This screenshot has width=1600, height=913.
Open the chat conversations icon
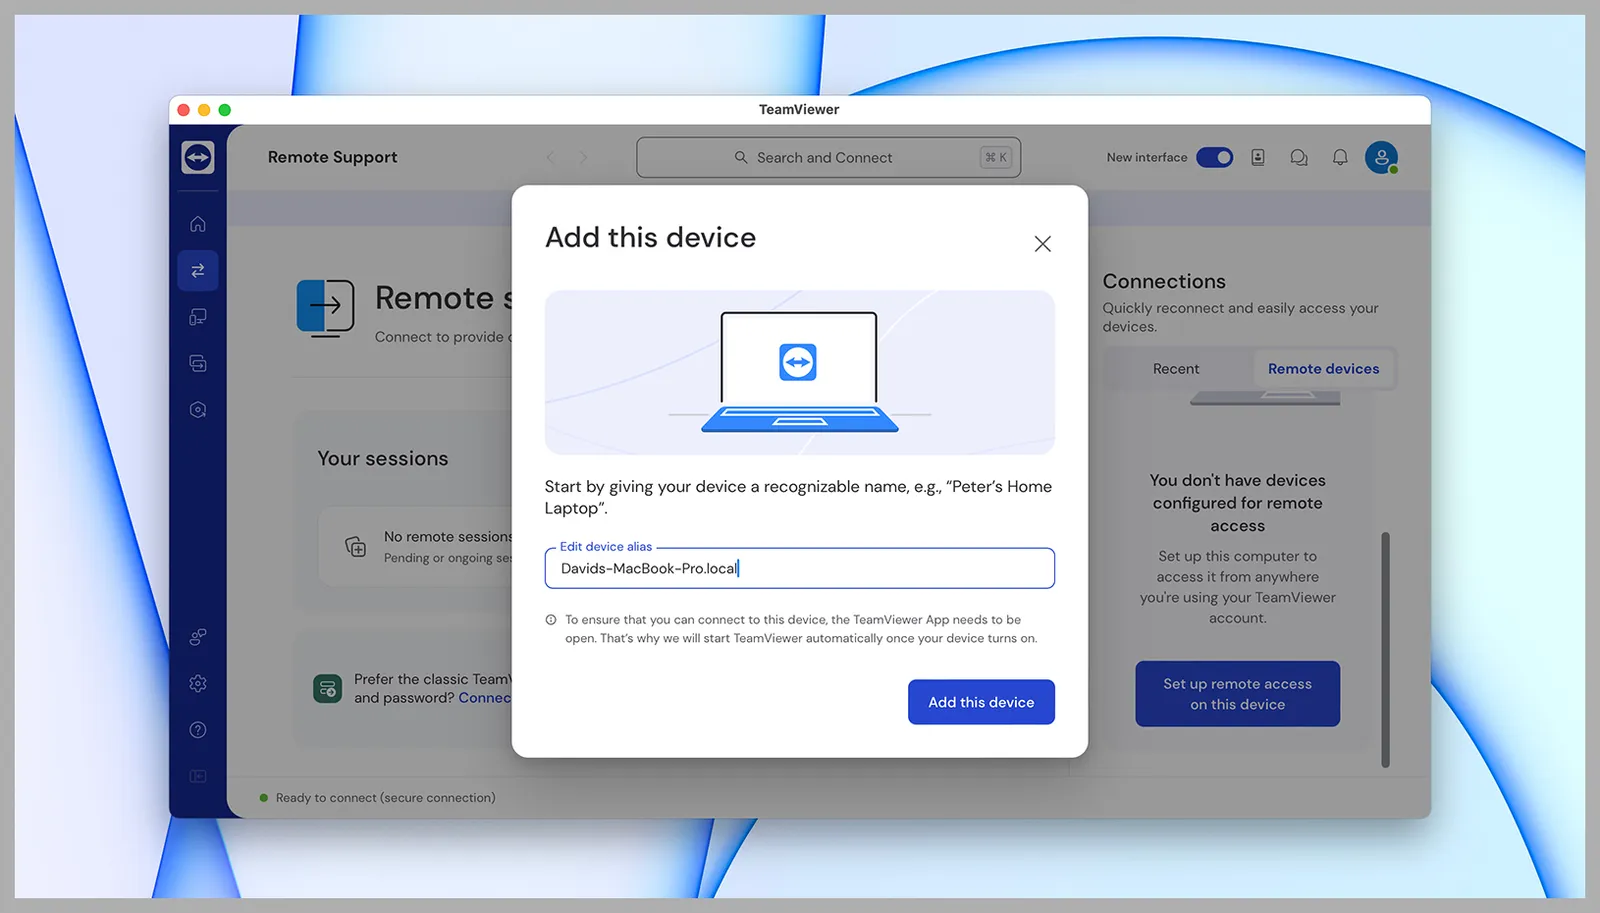[x=1299, y=157]
